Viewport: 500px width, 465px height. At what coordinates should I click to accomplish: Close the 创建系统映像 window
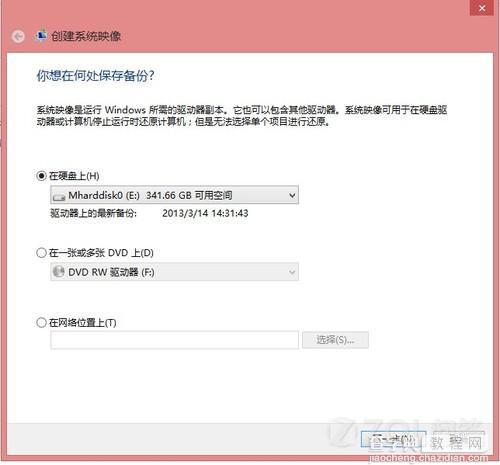point(482,8)
